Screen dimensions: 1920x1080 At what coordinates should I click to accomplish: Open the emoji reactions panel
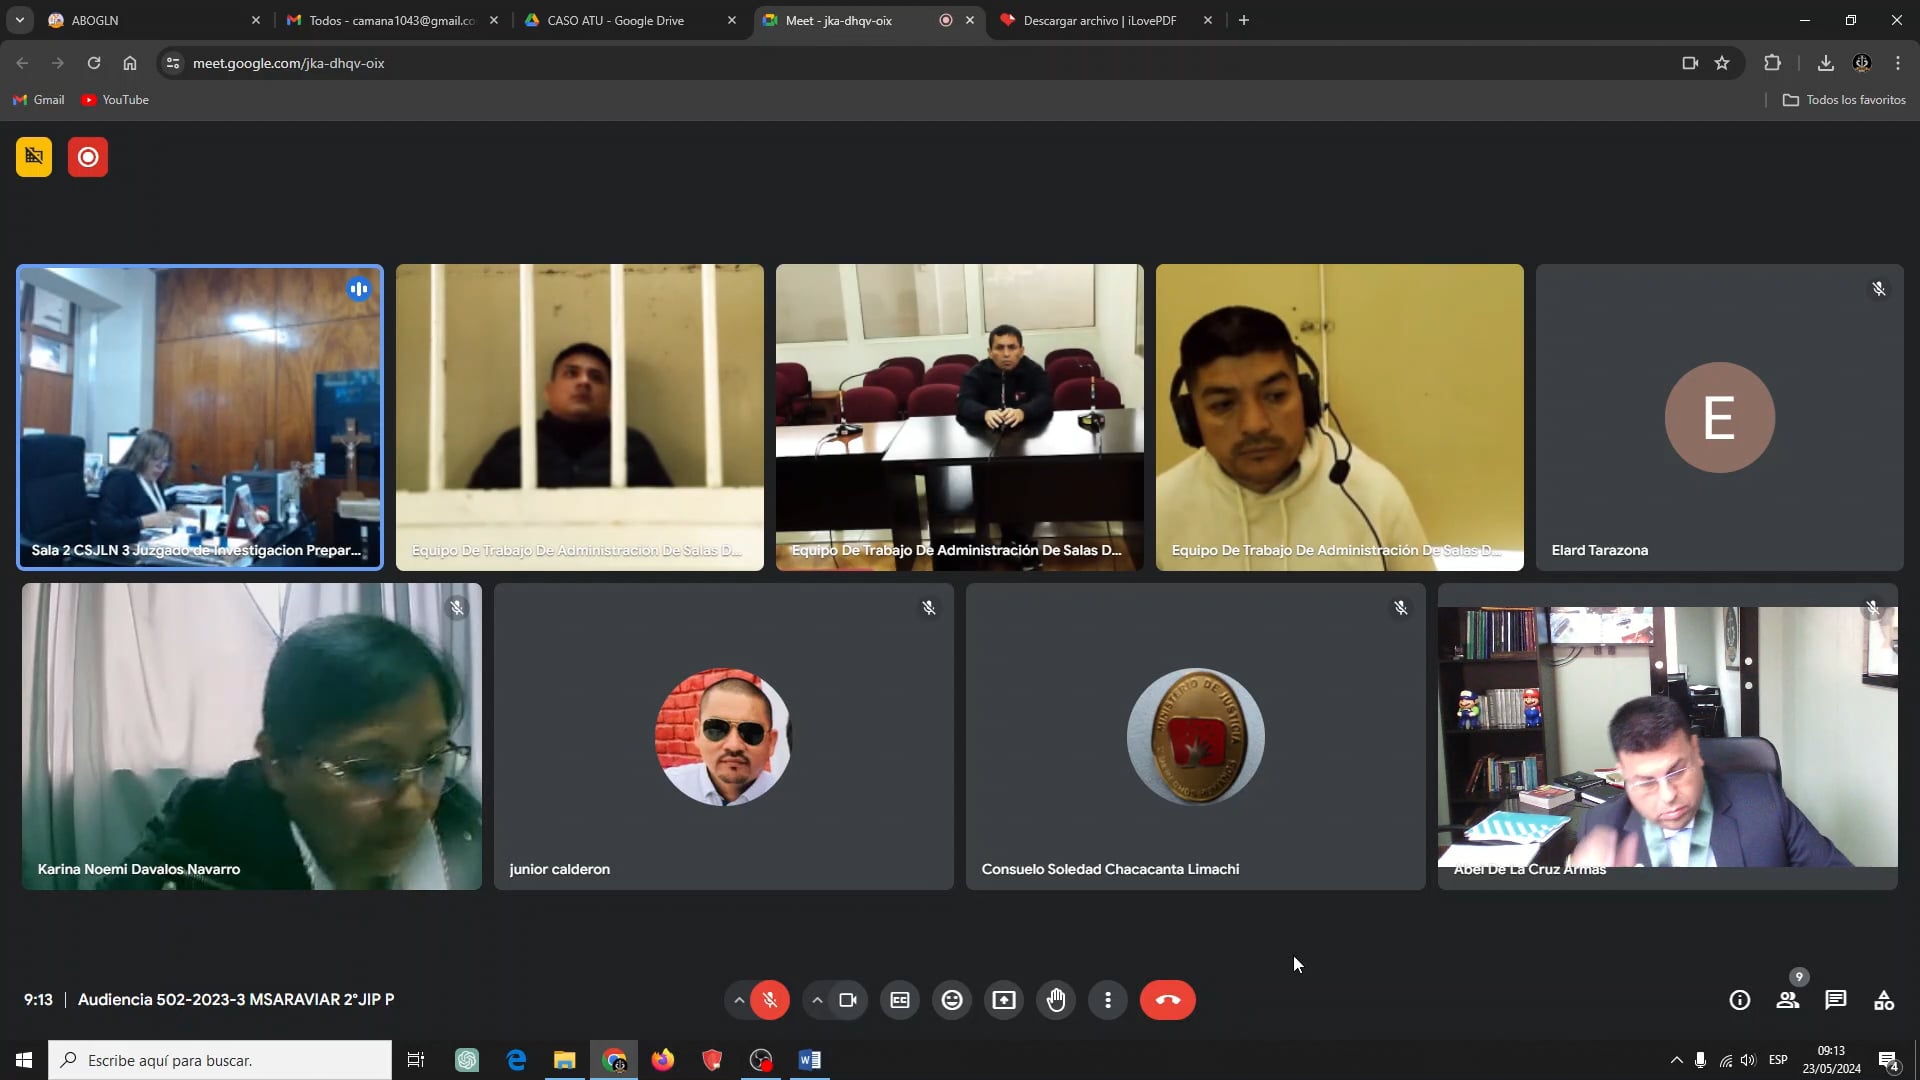click(952, 1000)
